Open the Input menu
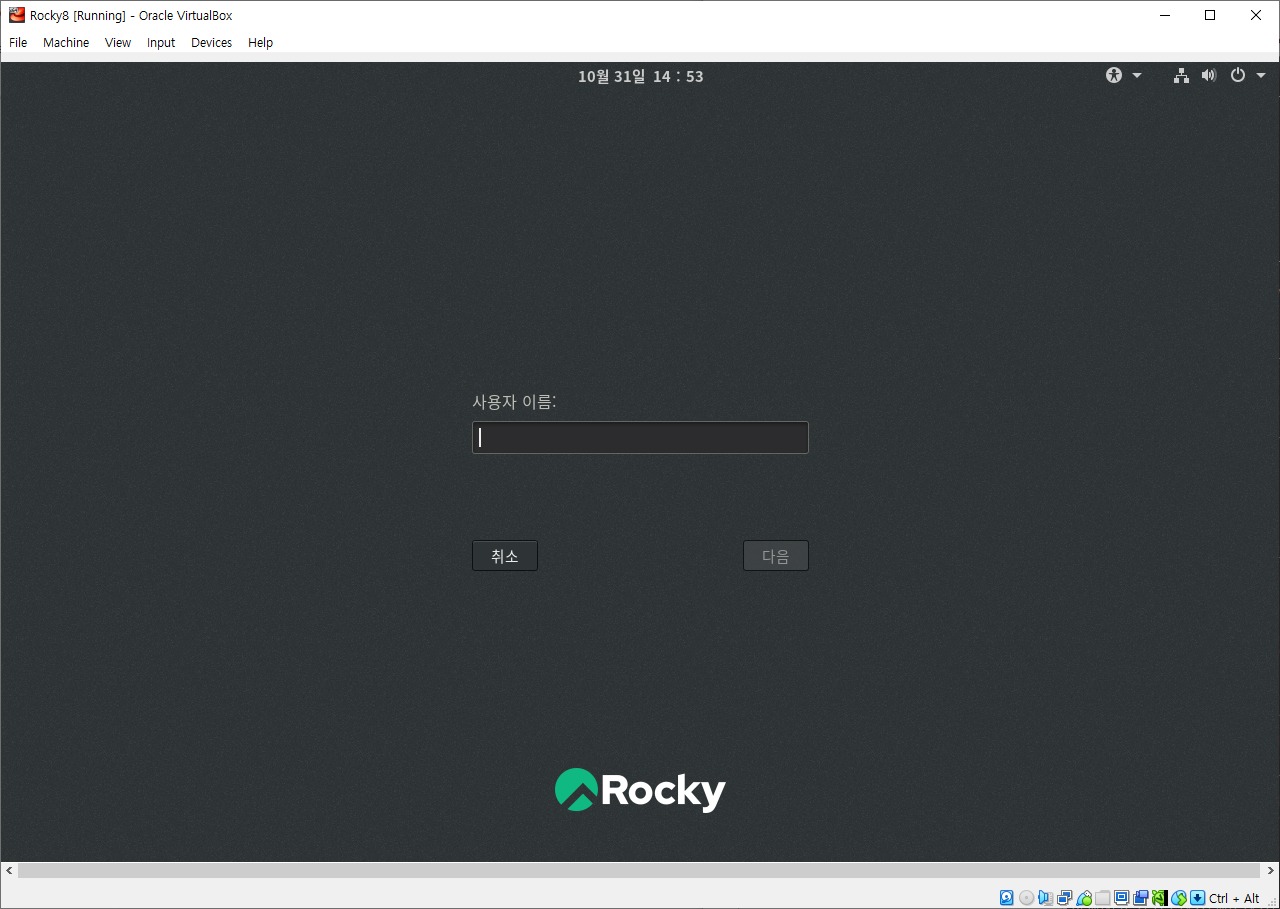This screenshot has width=1280, height=909. [161, 43]
